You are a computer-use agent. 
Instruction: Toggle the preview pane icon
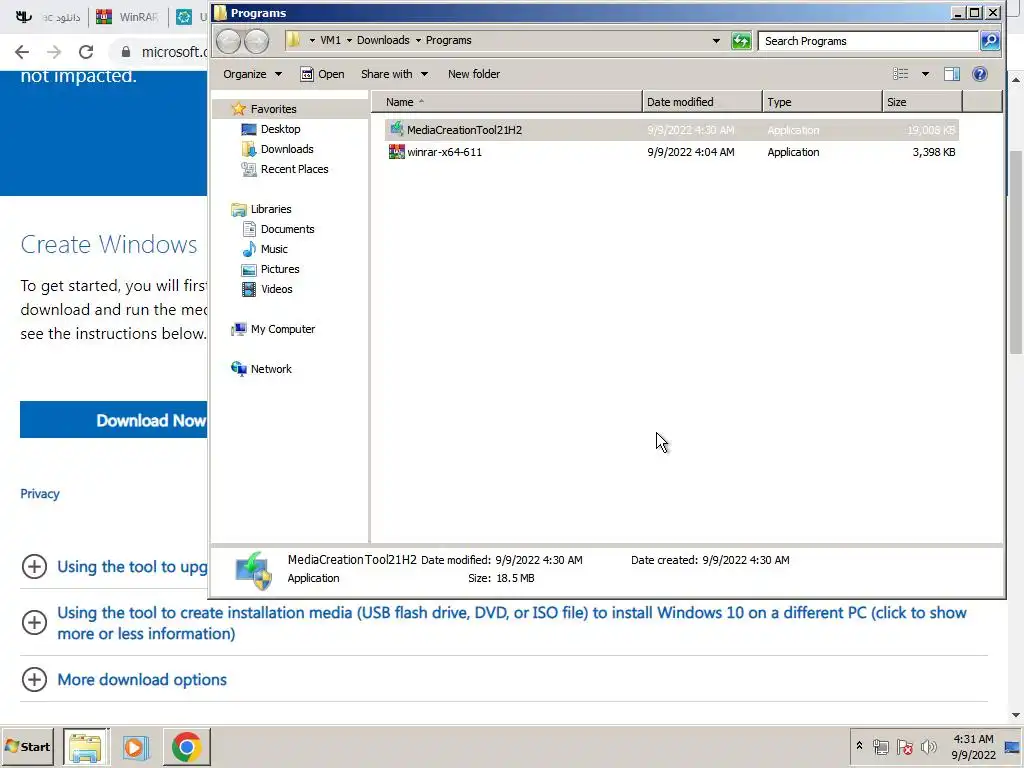(x=952, y=74)
